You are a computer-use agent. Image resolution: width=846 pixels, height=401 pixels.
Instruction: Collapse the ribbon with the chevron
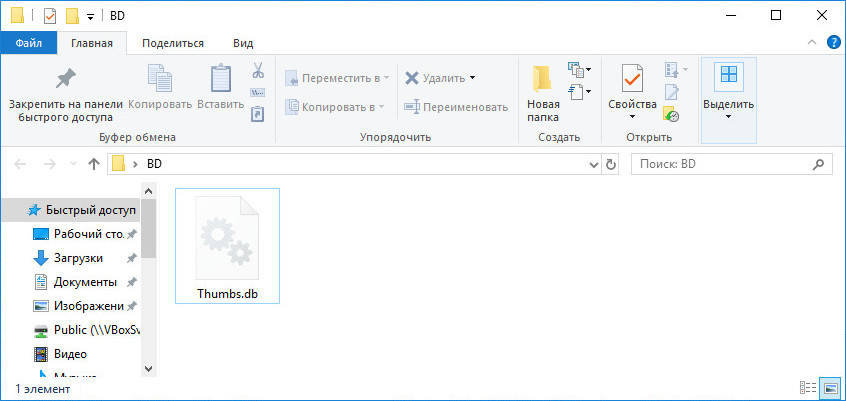coord(811,43)
